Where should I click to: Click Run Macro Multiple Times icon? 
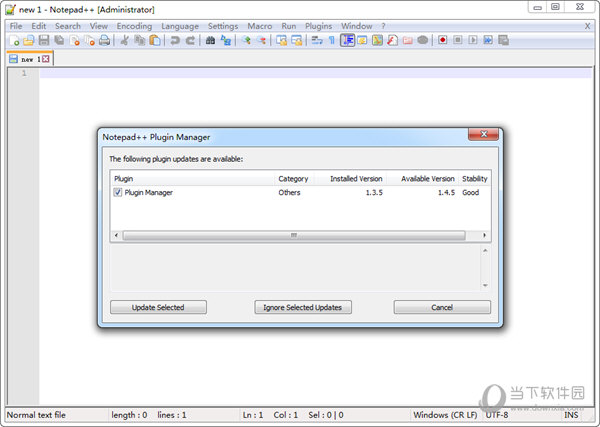point(488,40)
